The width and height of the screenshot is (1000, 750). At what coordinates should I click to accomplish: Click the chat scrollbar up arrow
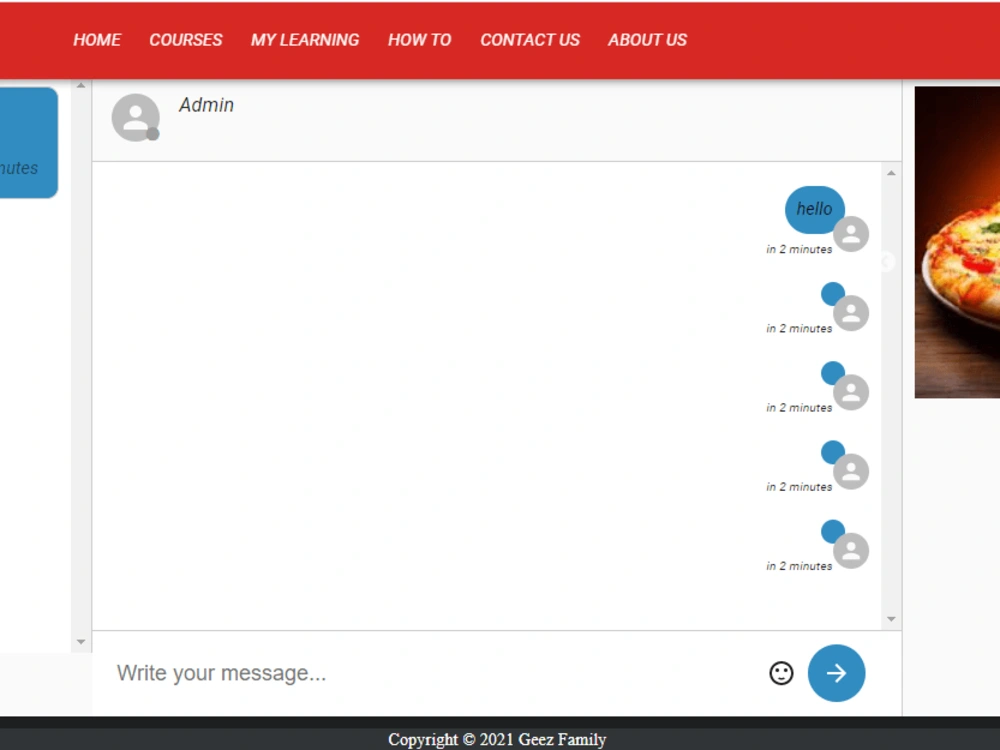(891, 173)
